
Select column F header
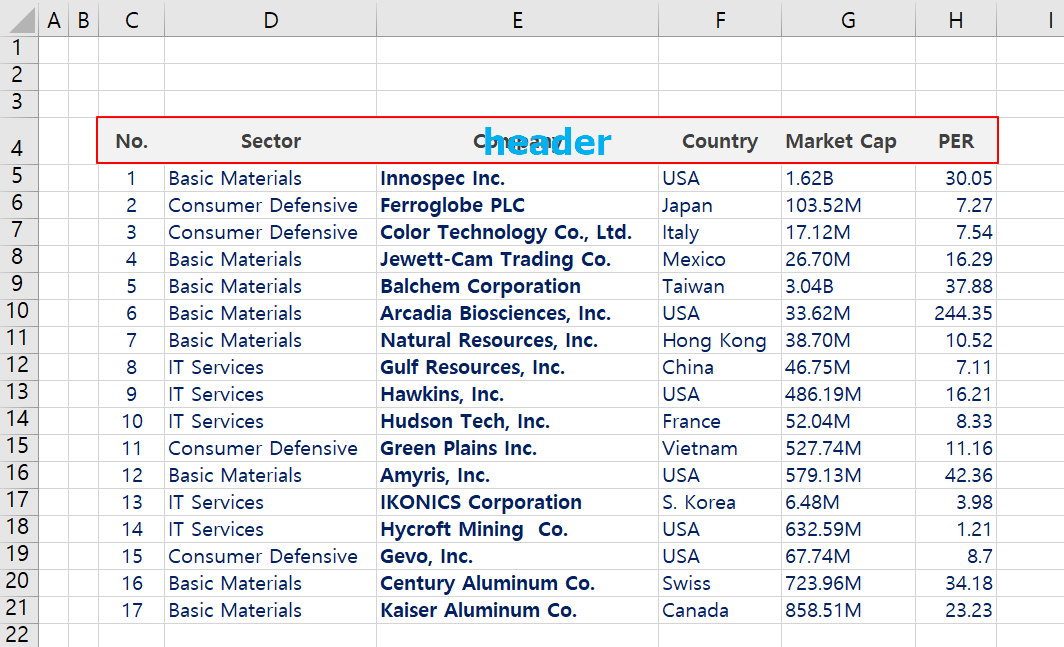coord(719,19)
